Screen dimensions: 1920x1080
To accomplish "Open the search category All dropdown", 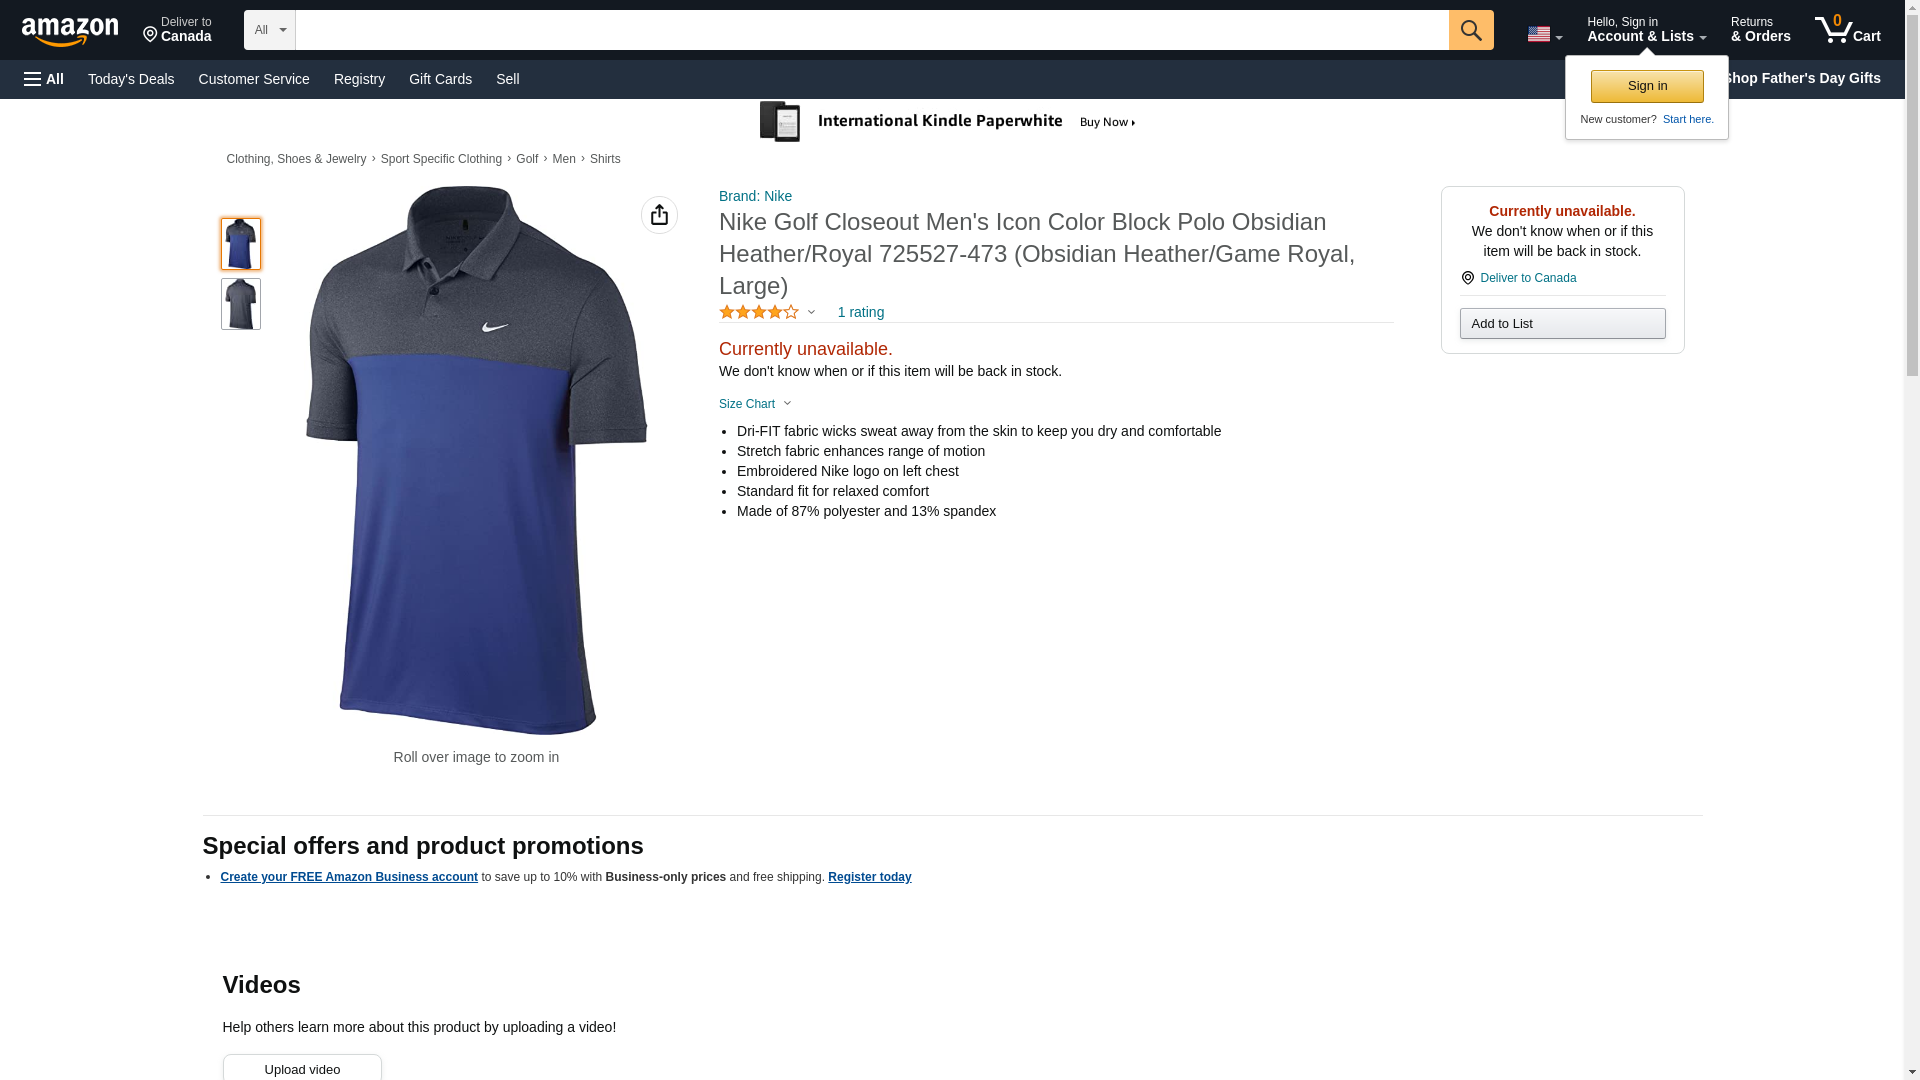I will [x=270, y=30].
